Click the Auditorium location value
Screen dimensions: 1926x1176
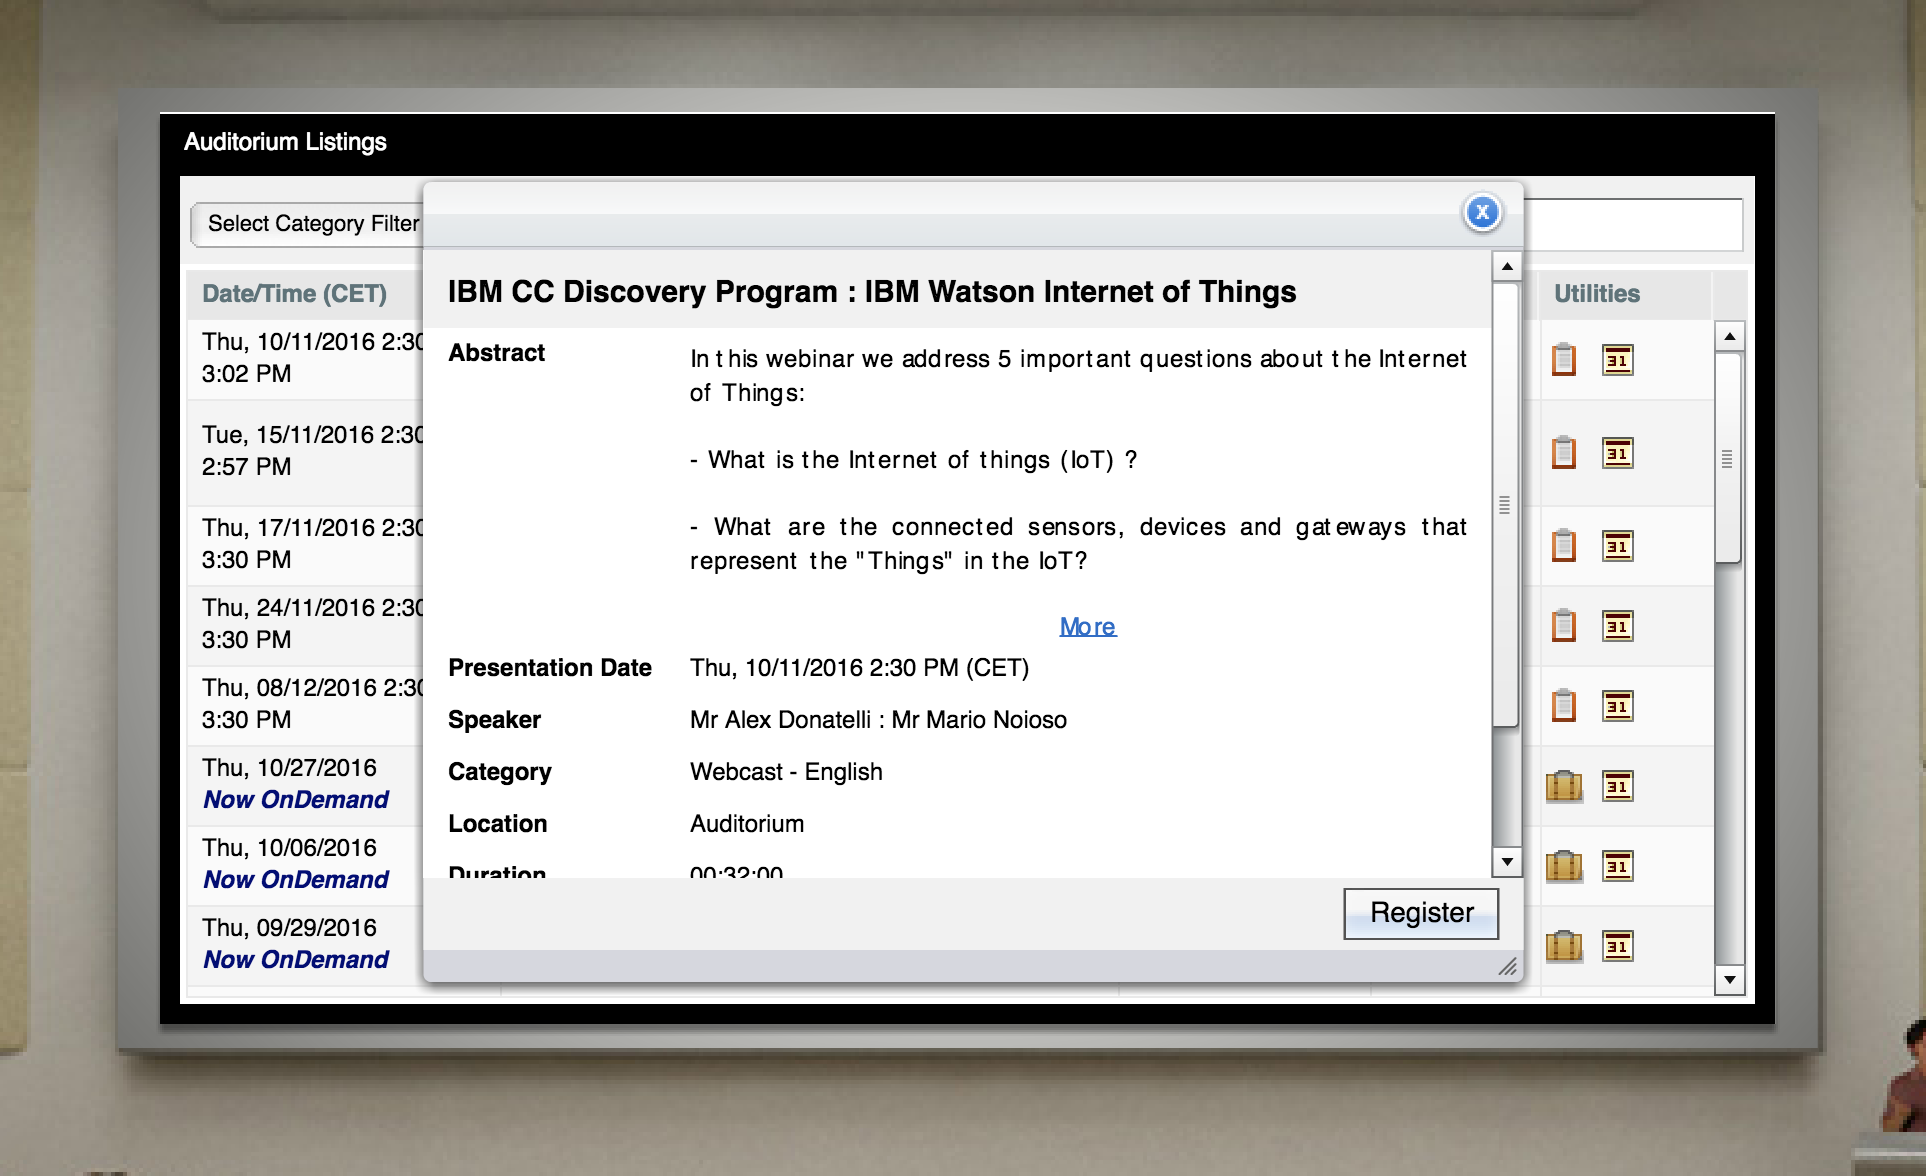[x=747, y=824]
